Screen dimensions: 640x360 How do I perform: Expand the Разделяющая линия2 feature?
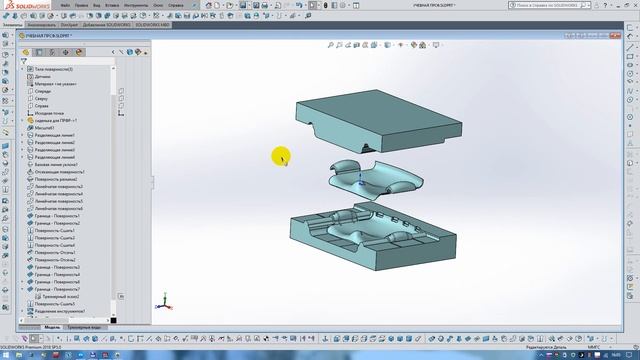point(22,142)
